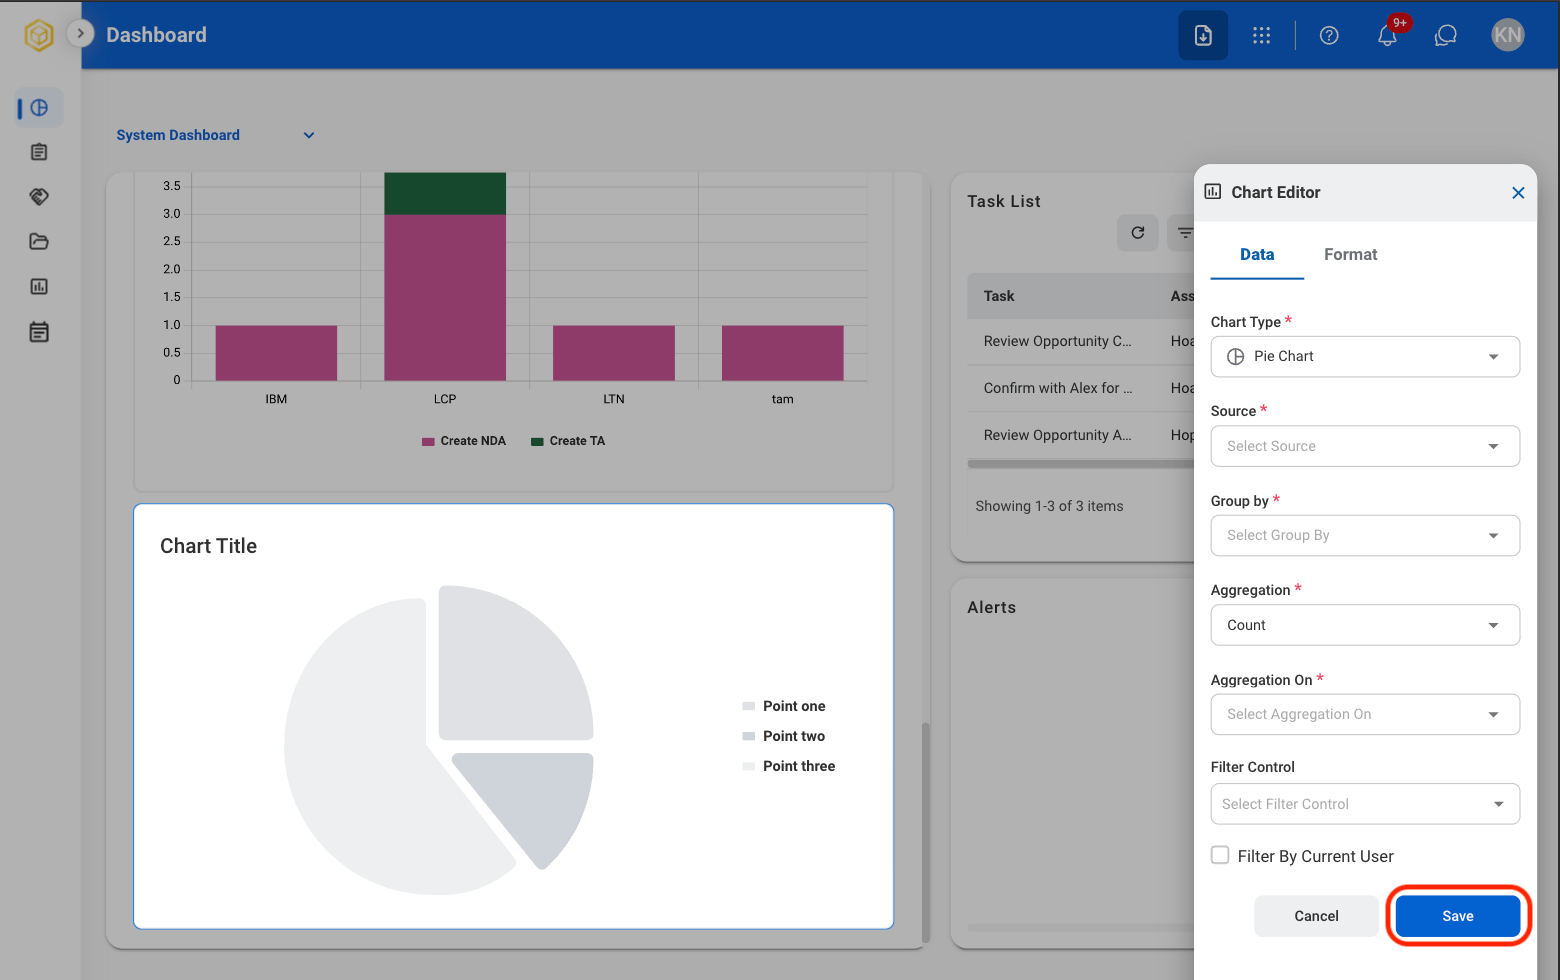This screenshot has height=980, width=1560.
Task: Click the help question mark icon
Action: coord(1329,36)
